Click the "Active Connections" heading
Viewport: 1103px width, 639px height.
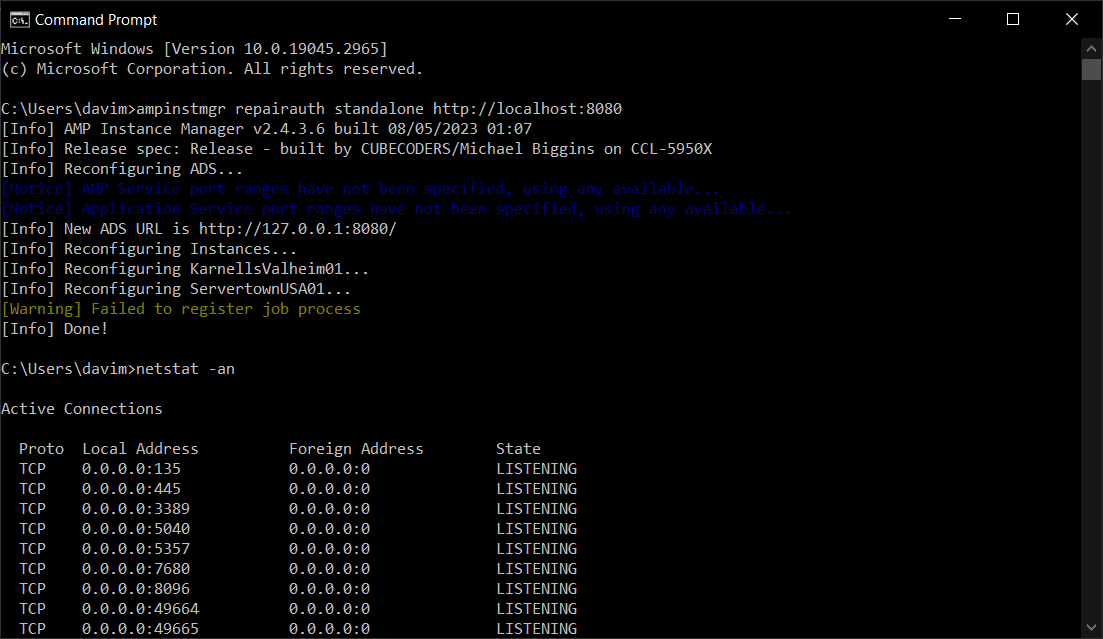tap(82, 409)
